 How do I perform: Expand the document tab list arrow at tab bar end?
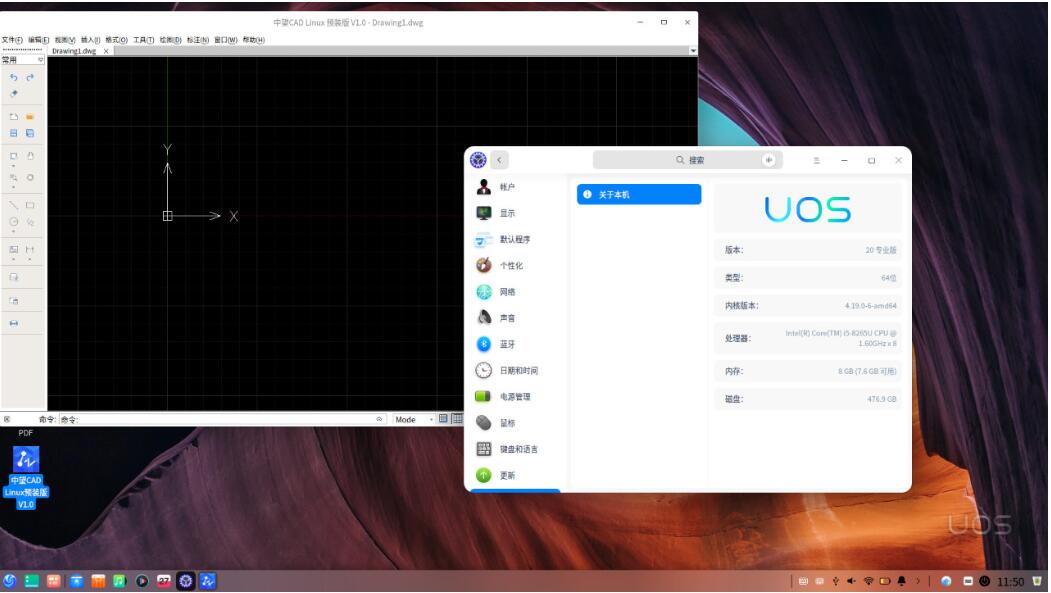click(693, 51)
